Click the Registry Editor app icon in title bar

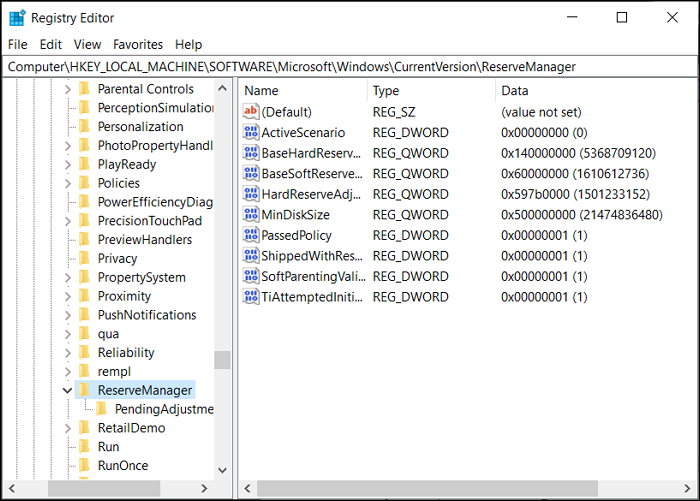[17, 18]
